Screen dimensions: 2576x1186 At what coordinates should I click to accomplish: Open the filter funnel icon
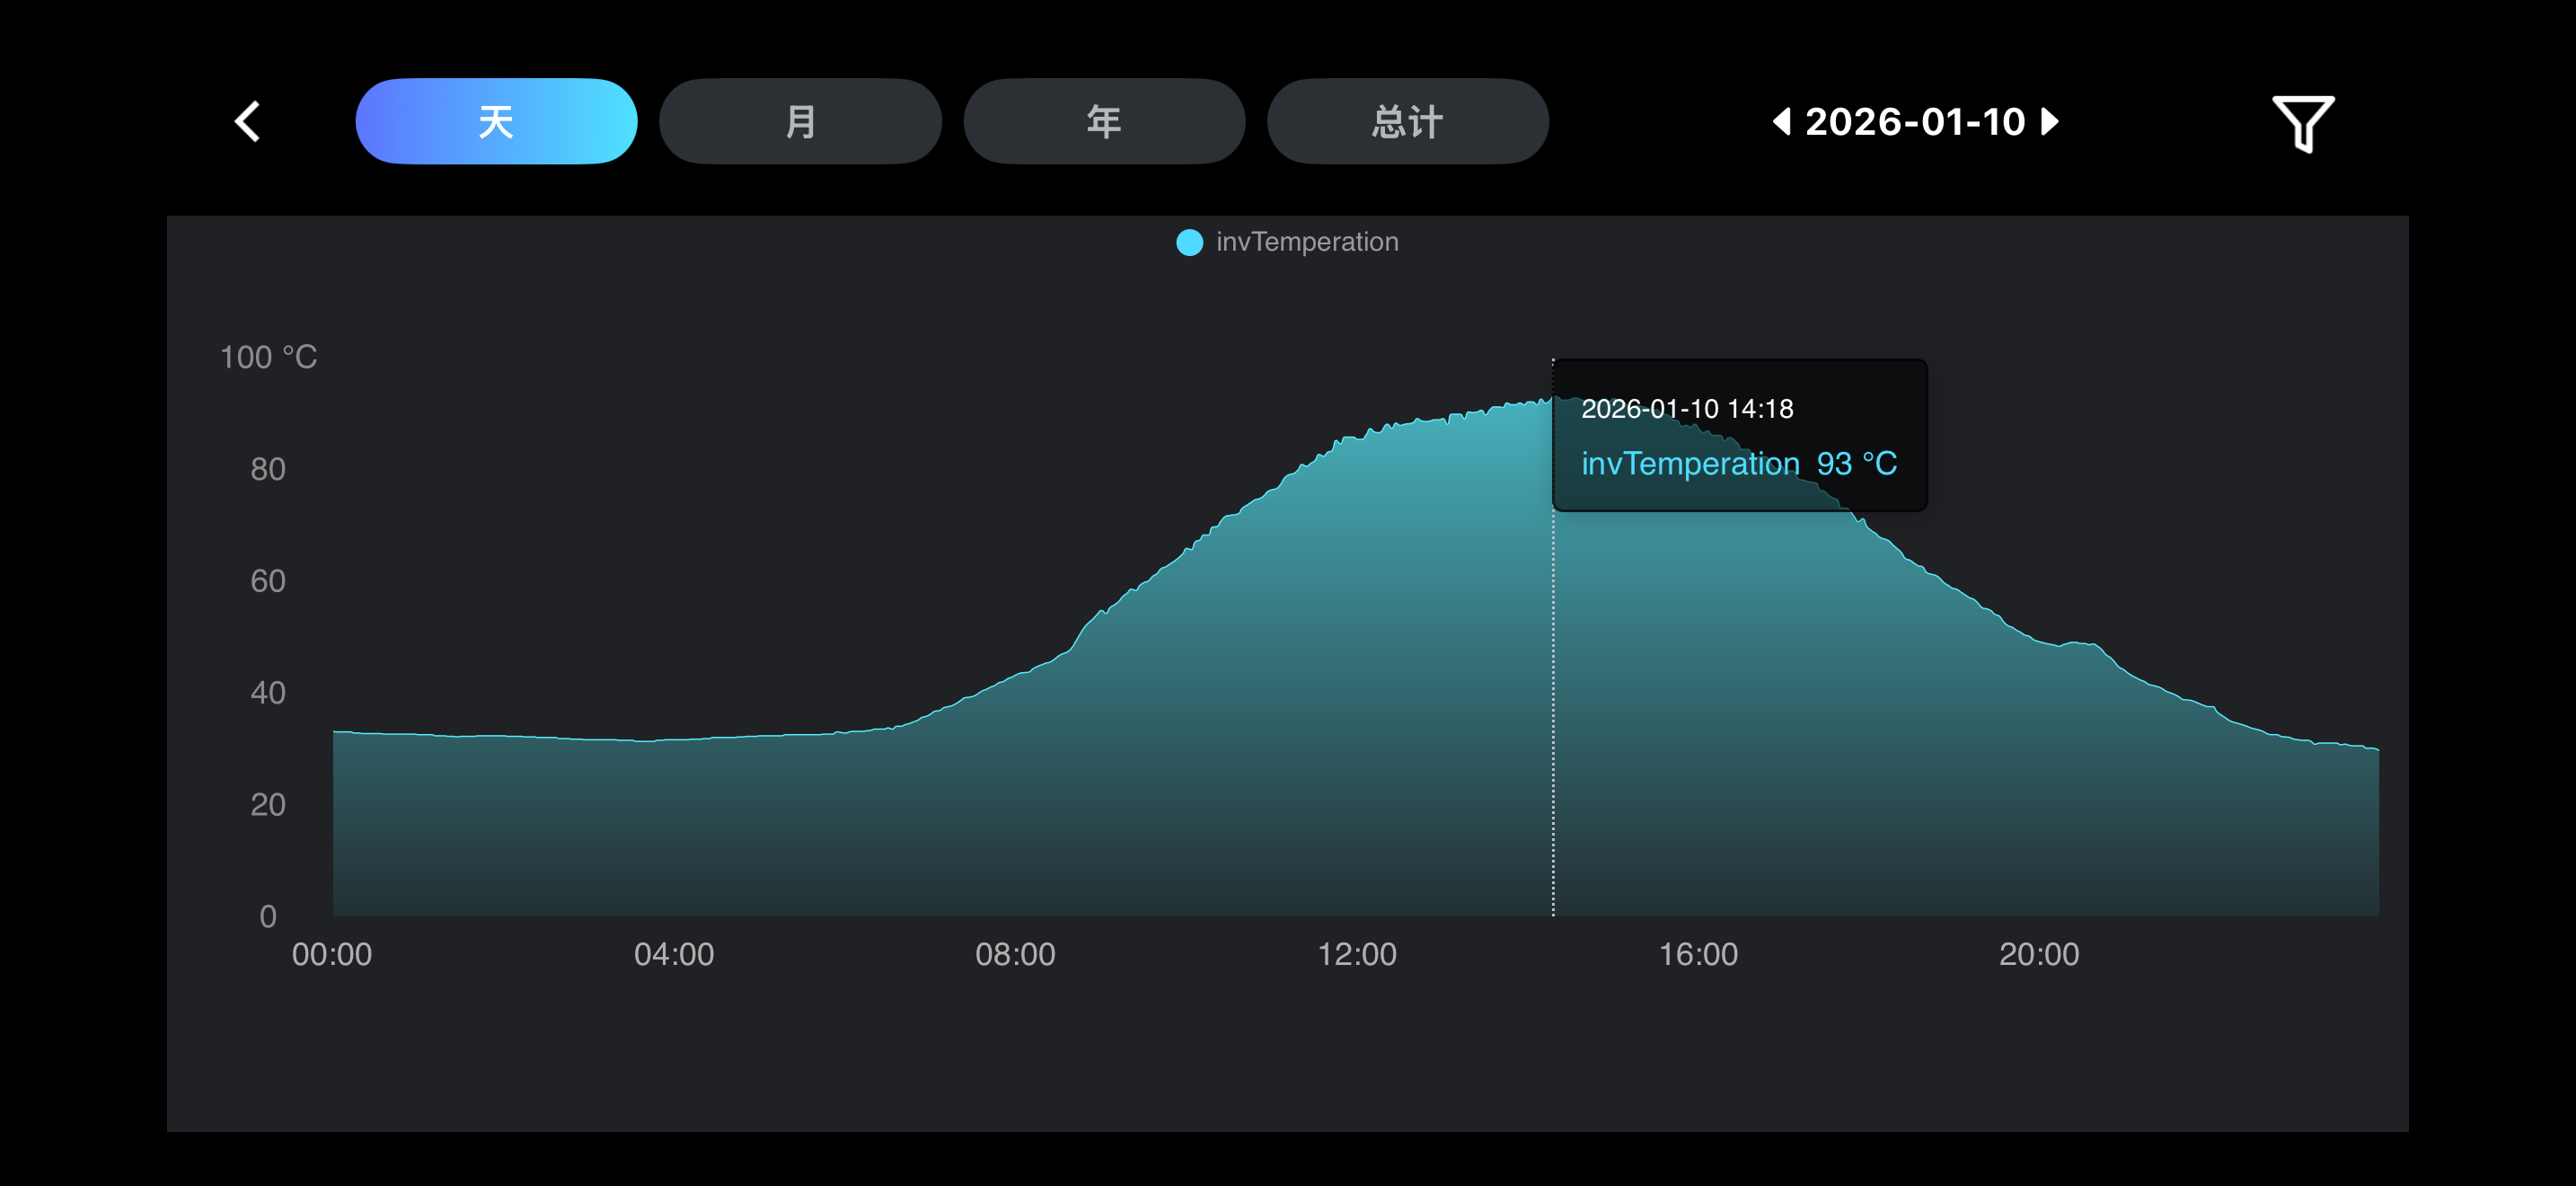point(2302,123)
